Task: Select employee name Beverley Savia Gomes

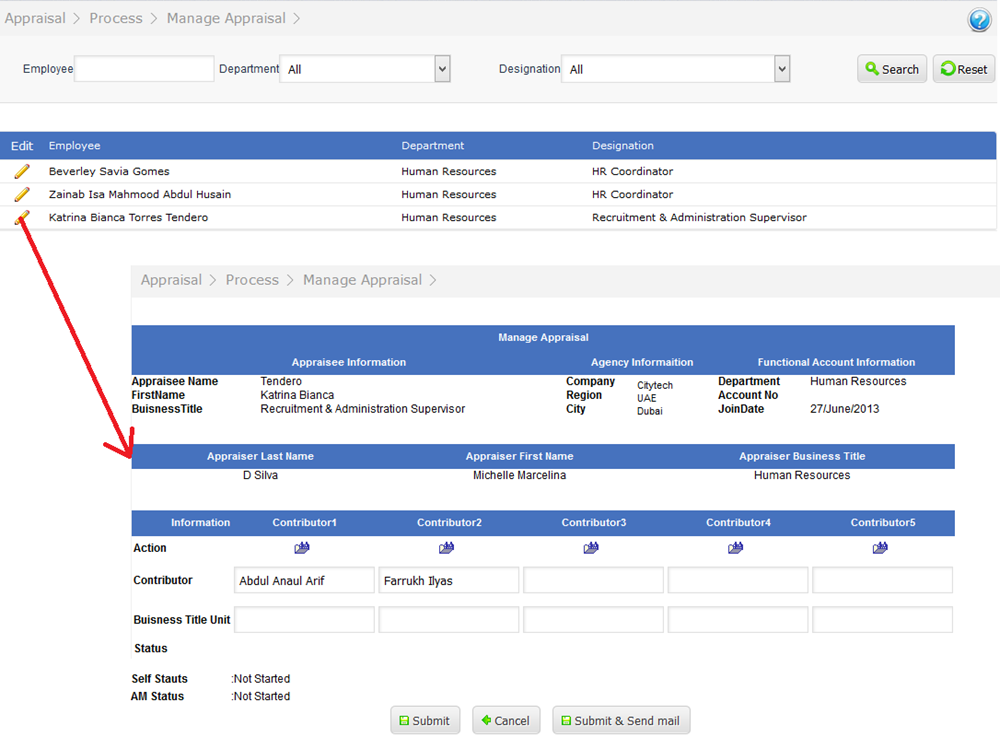Action: (x=109, y=171)
